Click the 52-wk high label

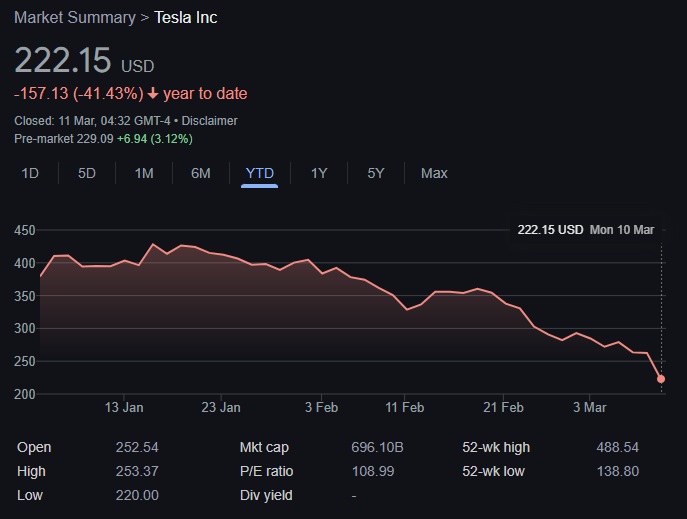496,447
